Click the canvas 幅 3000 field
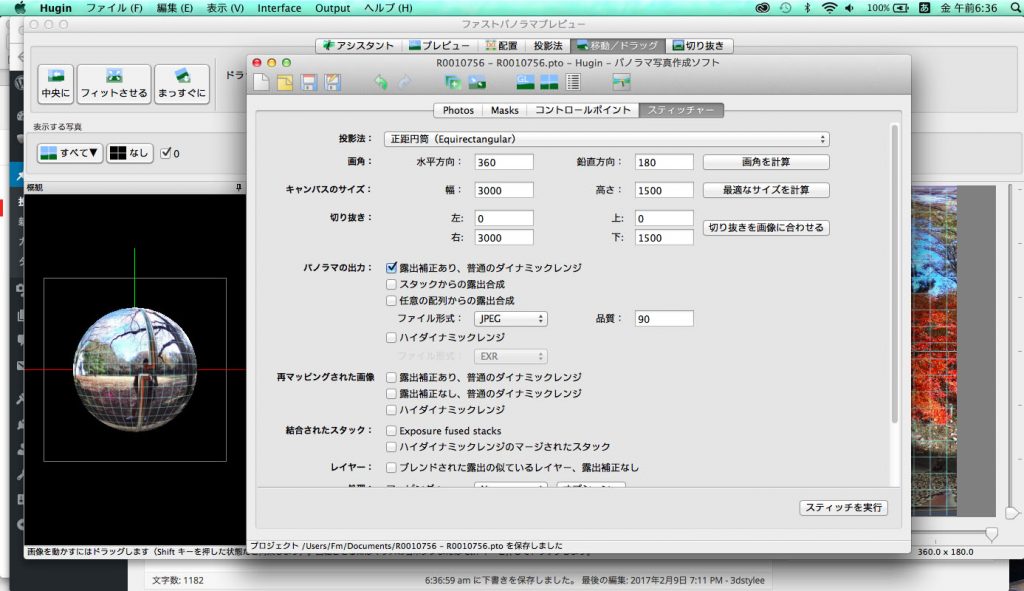 coord(504,190)
